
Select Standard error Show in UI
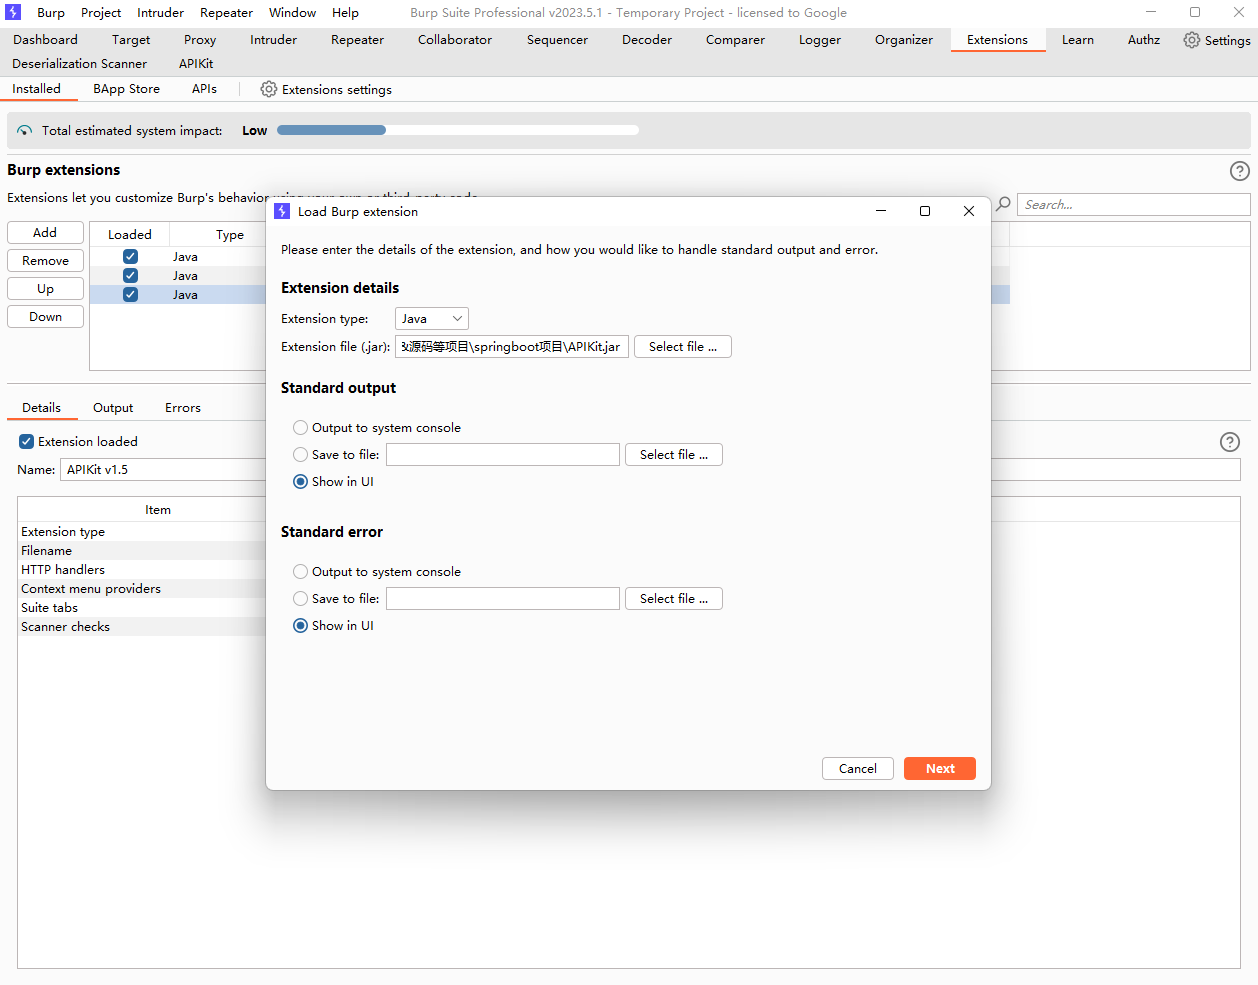(x=300, y=625)
